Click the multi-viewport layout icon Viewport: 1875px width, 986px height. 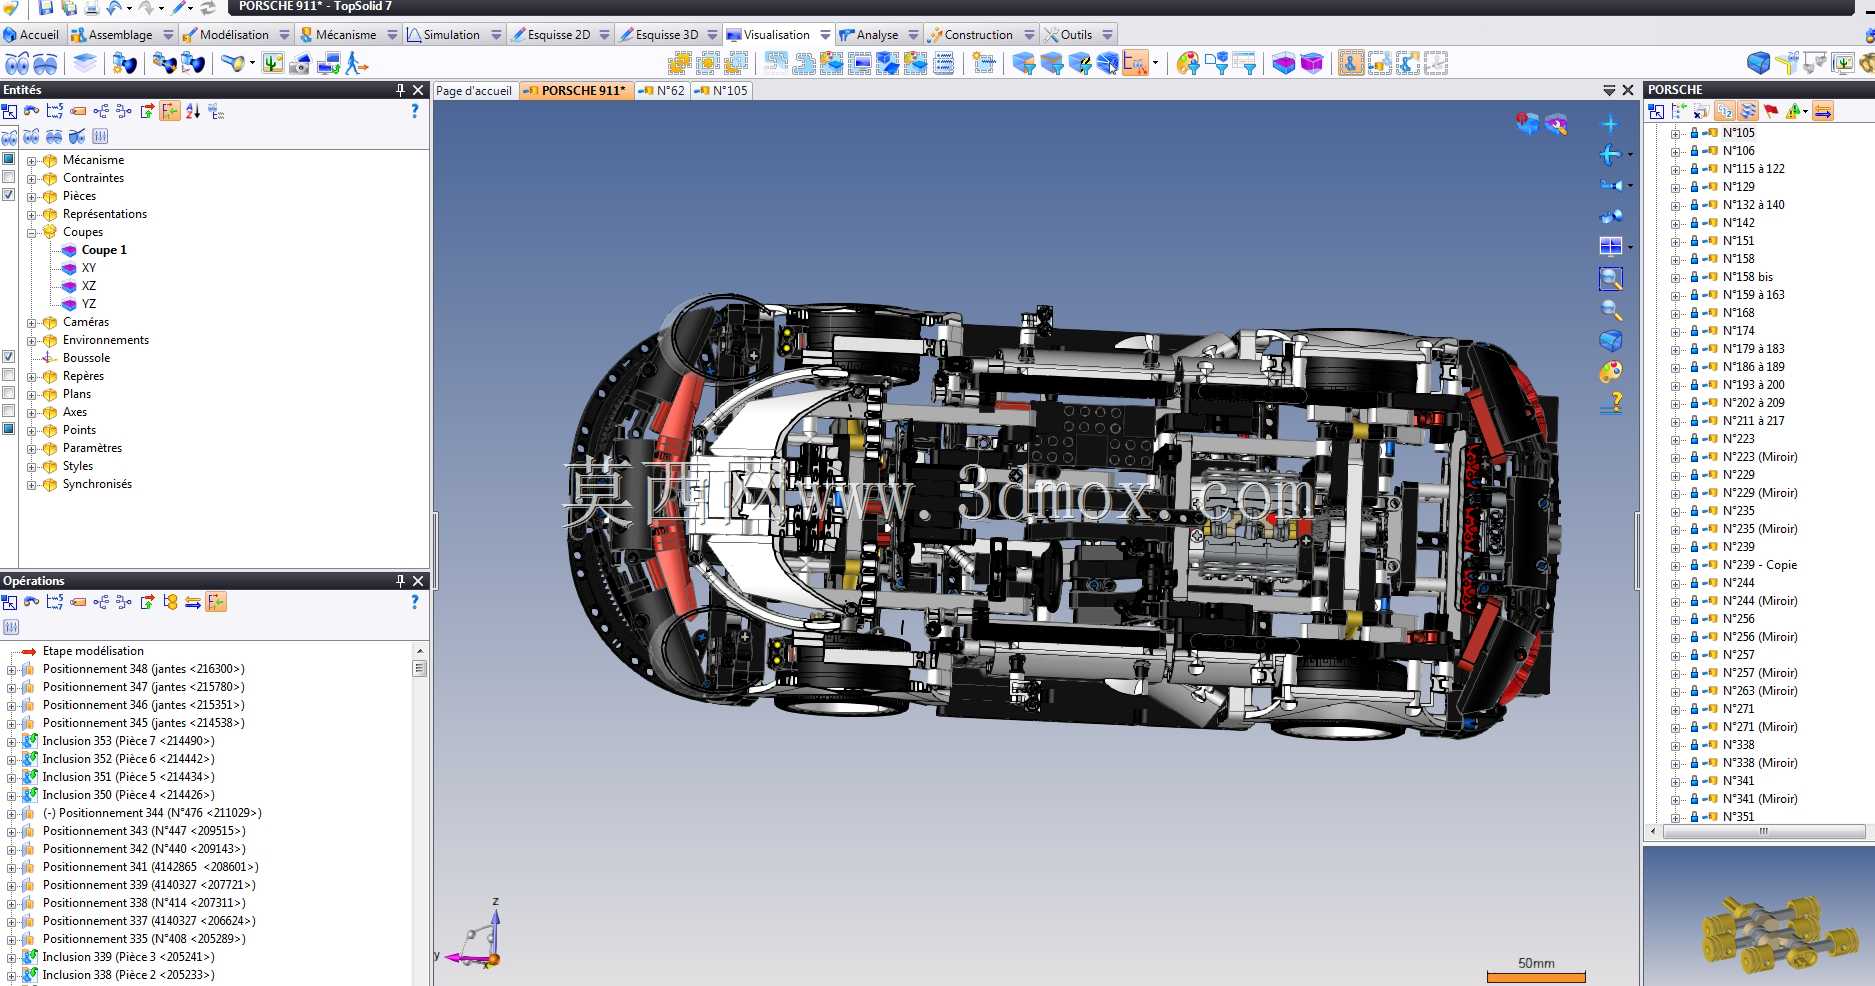click(x=1610, y=246)
